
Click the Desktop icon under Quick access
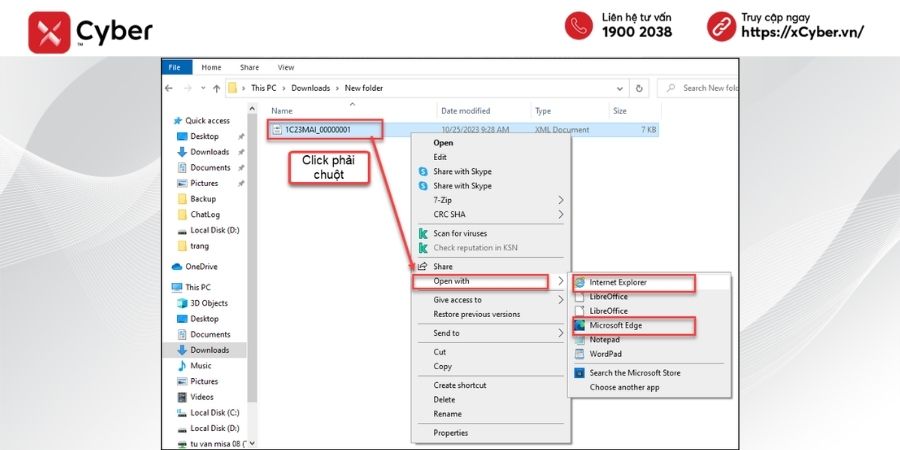tap(182, 137)
